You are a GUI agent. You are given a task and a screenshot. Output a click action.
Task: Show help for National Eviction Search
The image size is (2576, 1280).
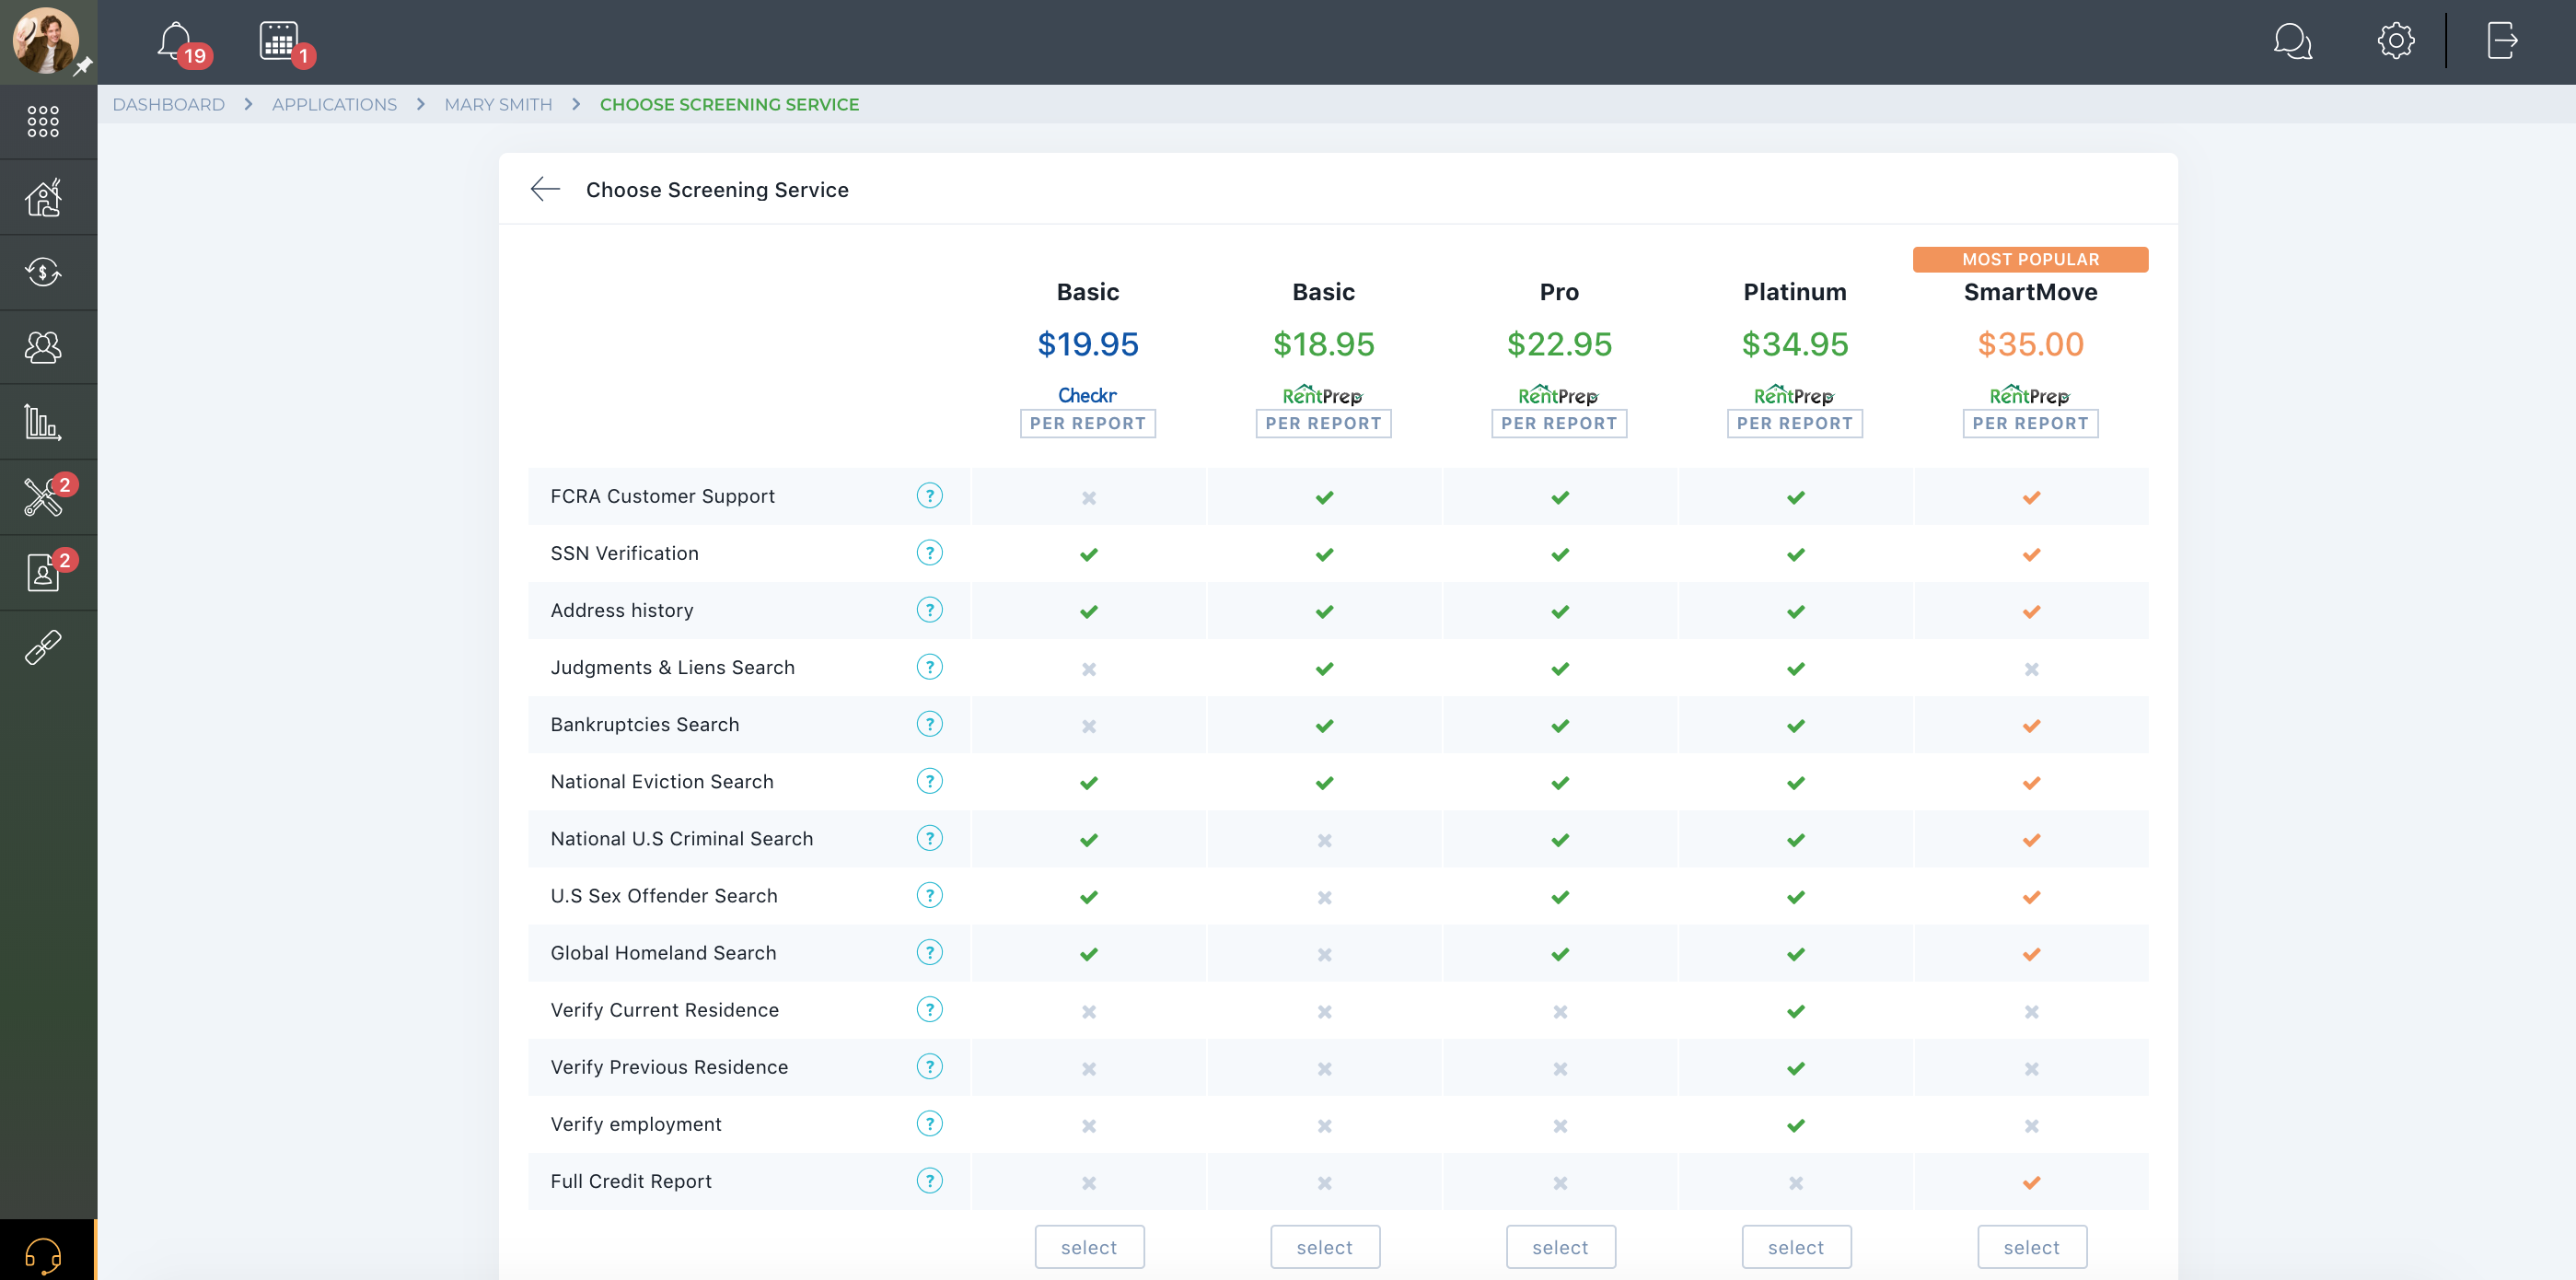pos(929,781)
